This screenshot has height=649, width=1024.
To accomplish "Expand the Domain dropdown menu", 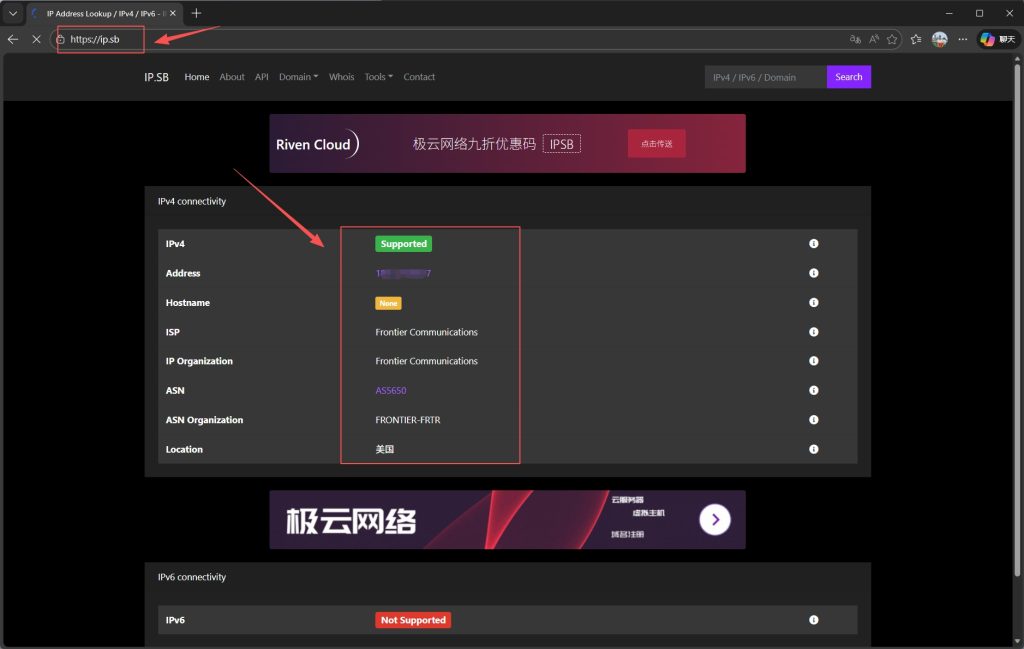I will click(298, 77).
